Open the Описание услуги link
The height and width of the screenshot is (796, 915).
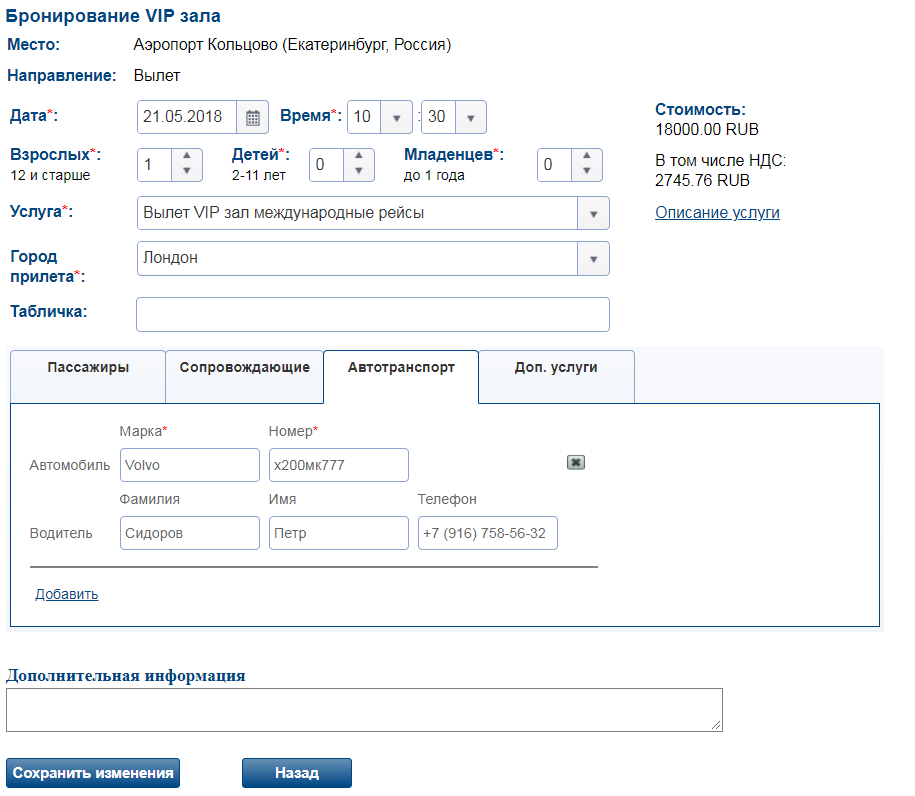[x=717, y=213]
